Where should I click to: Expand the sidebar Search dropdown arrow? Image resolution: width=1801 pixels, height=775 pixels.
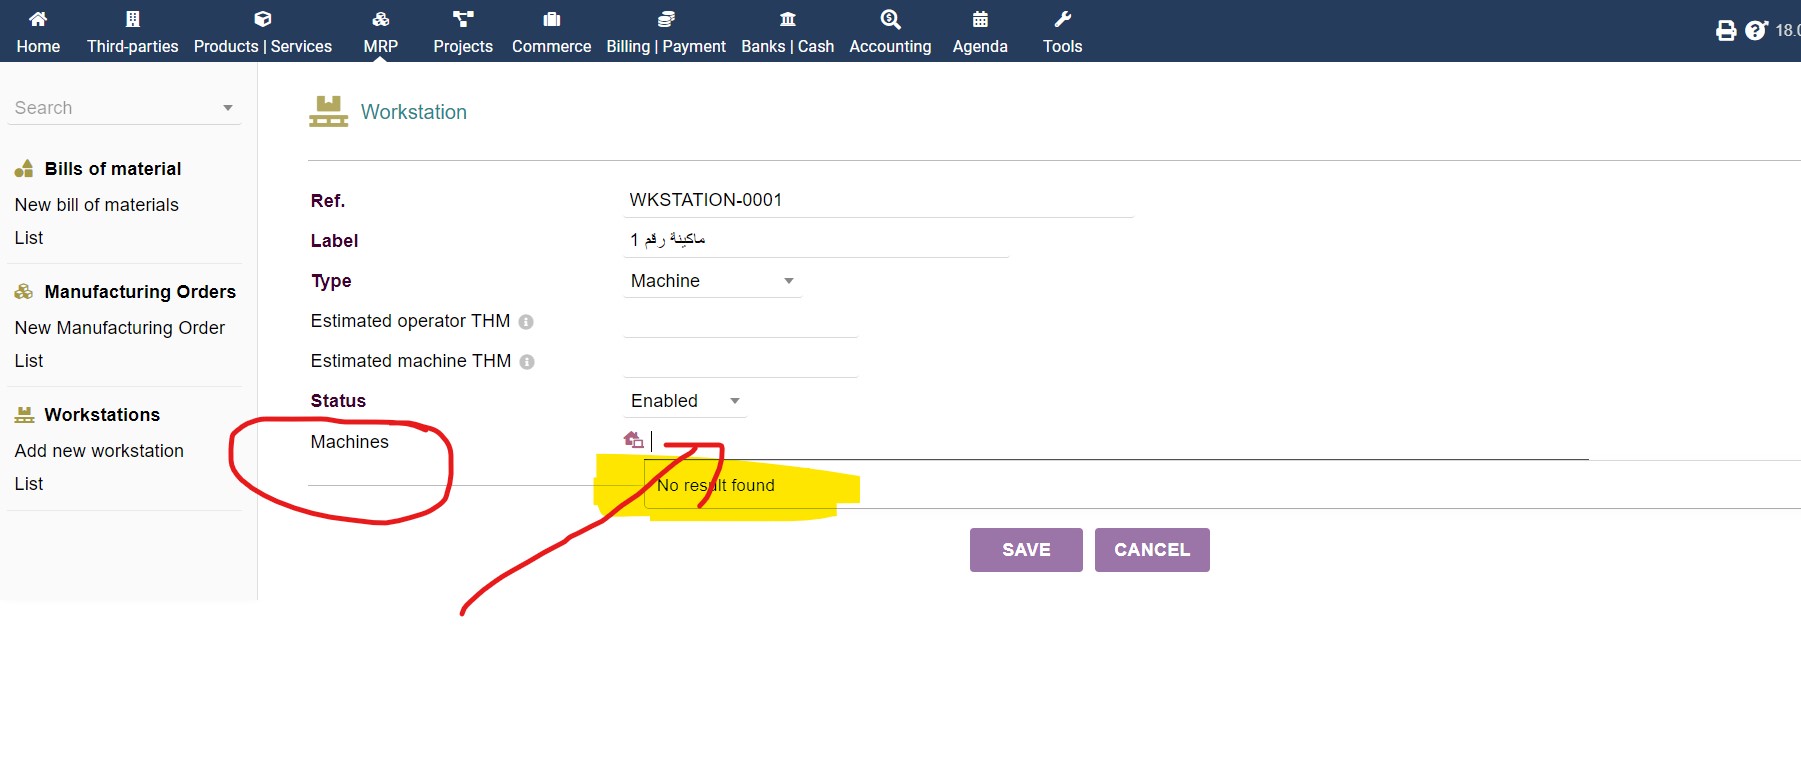228,108
